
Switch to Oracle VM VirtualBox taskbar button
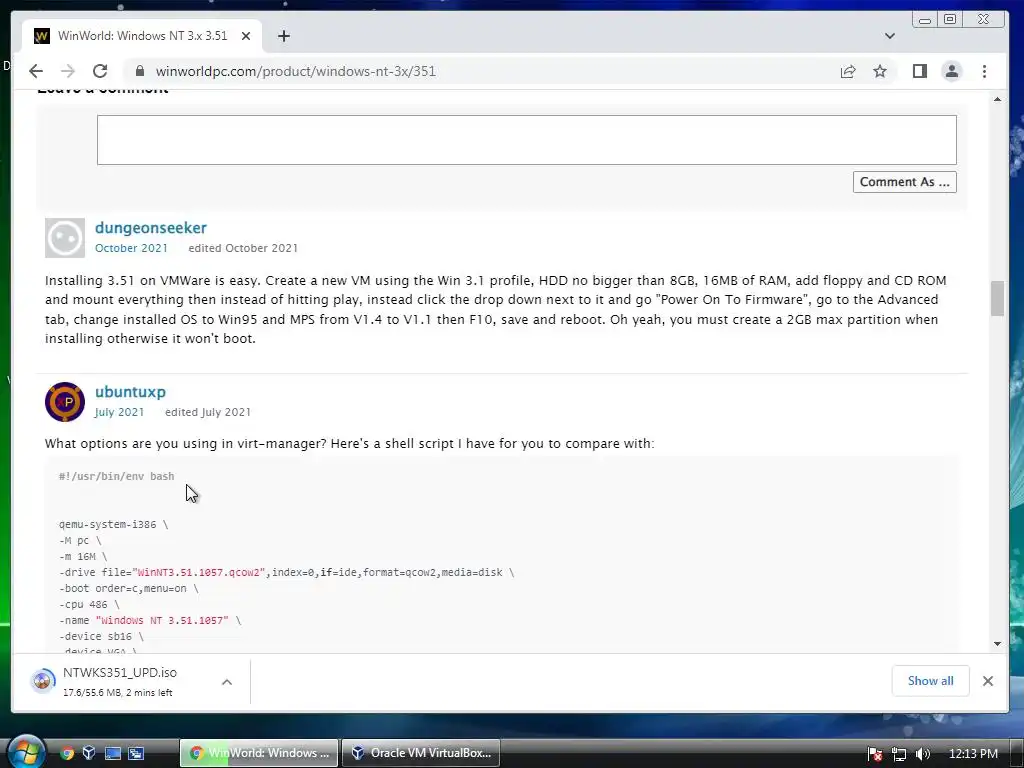coord(421,753)
